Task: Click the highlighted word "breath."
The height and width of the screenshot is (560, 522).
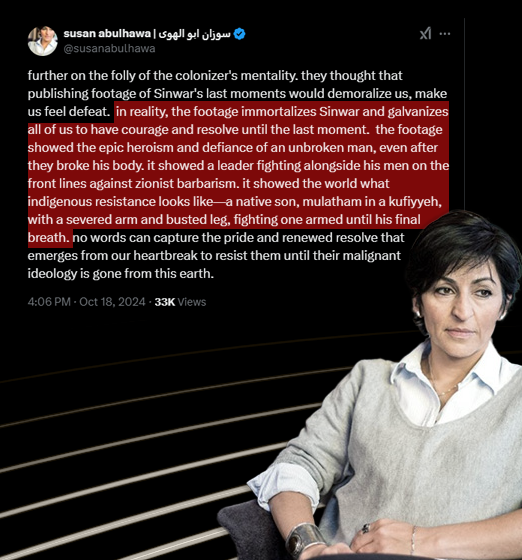Action: (x=49, y=238)
